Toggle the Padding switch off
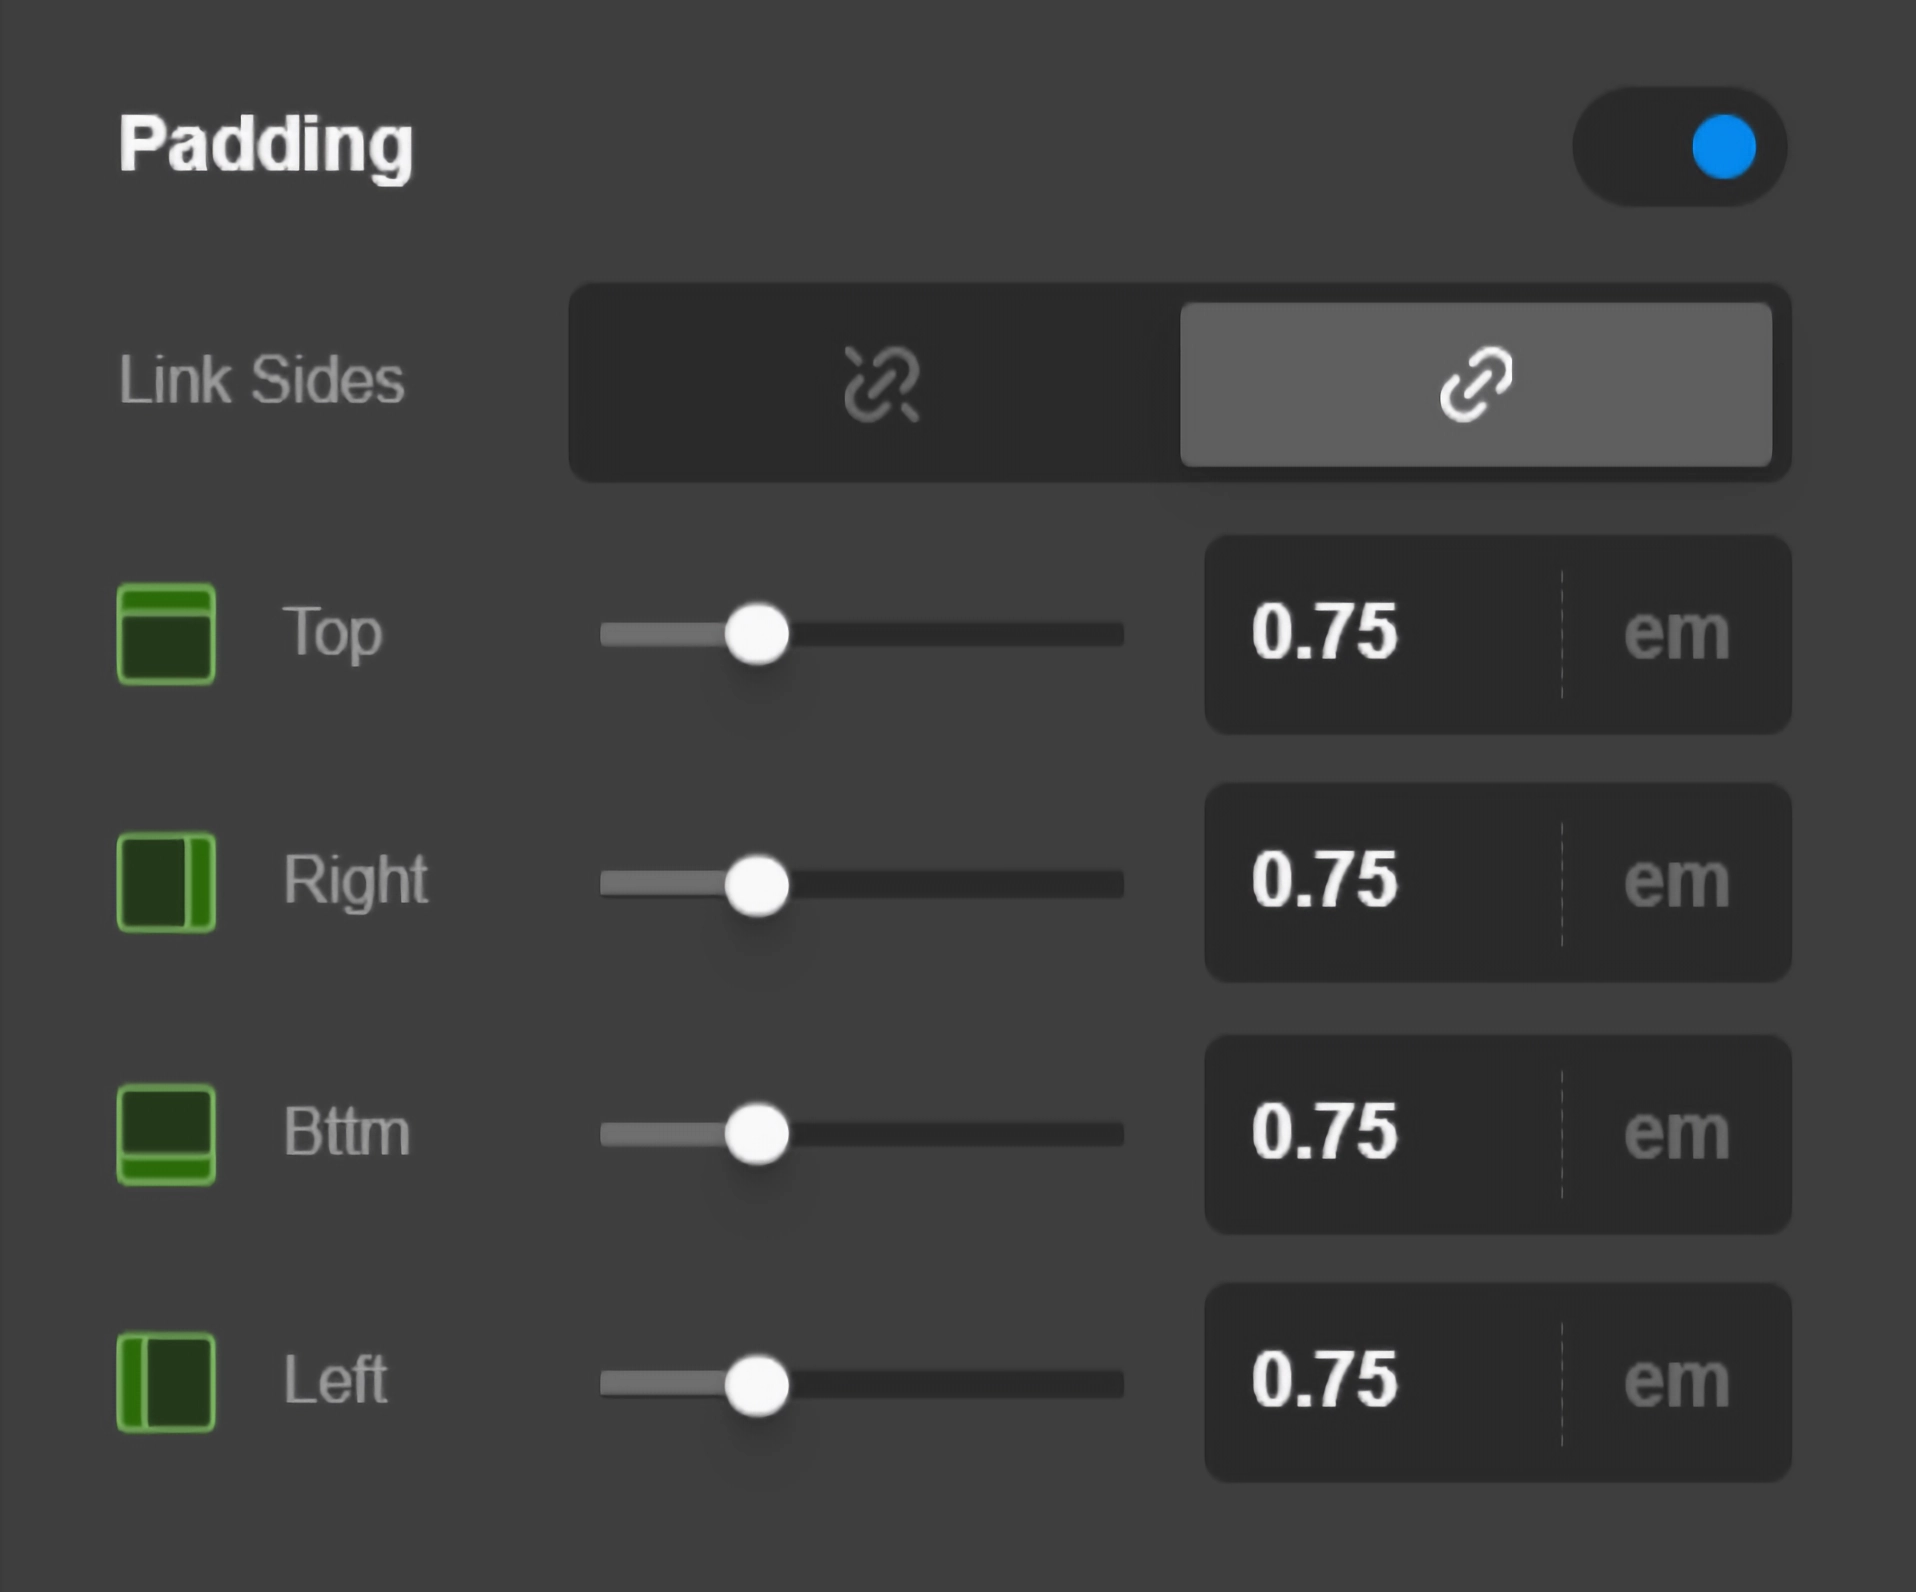1916x1592 pixels. click(1680, 147)
